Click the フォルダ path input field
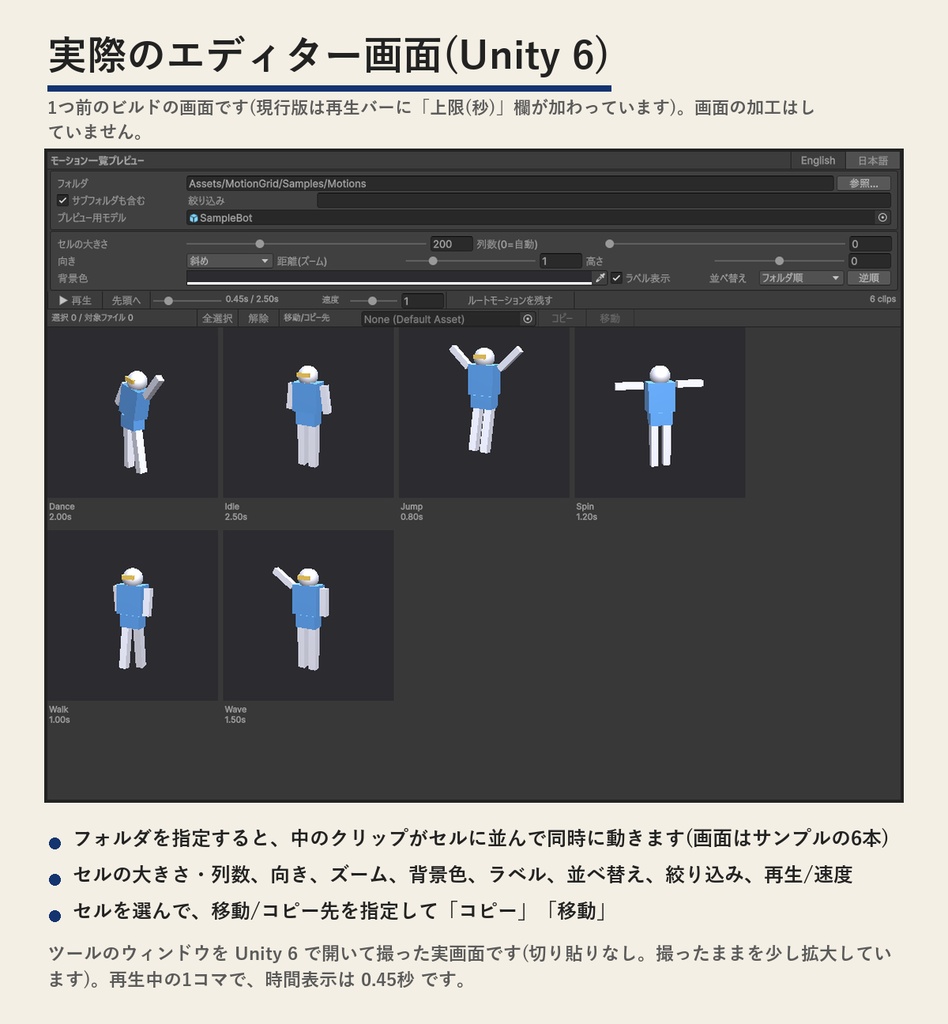This screenshot has height=1024, width=948. tap(510, 184)
